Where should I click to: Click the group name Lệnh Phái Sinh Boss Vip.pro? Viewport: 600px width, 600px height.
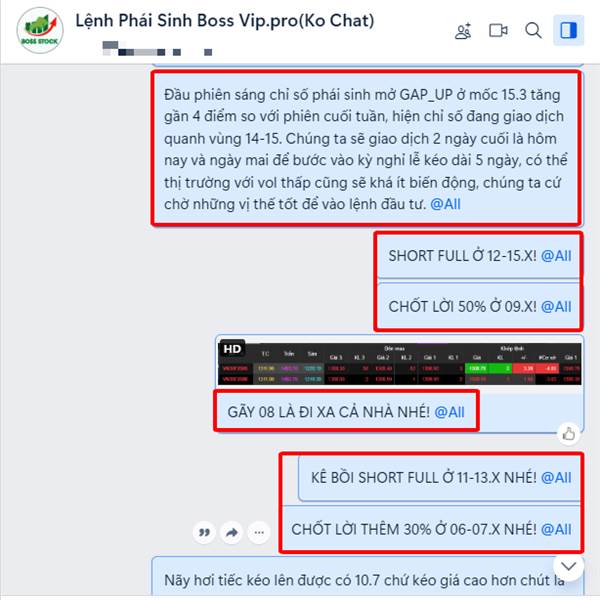(x=225, y=21)
